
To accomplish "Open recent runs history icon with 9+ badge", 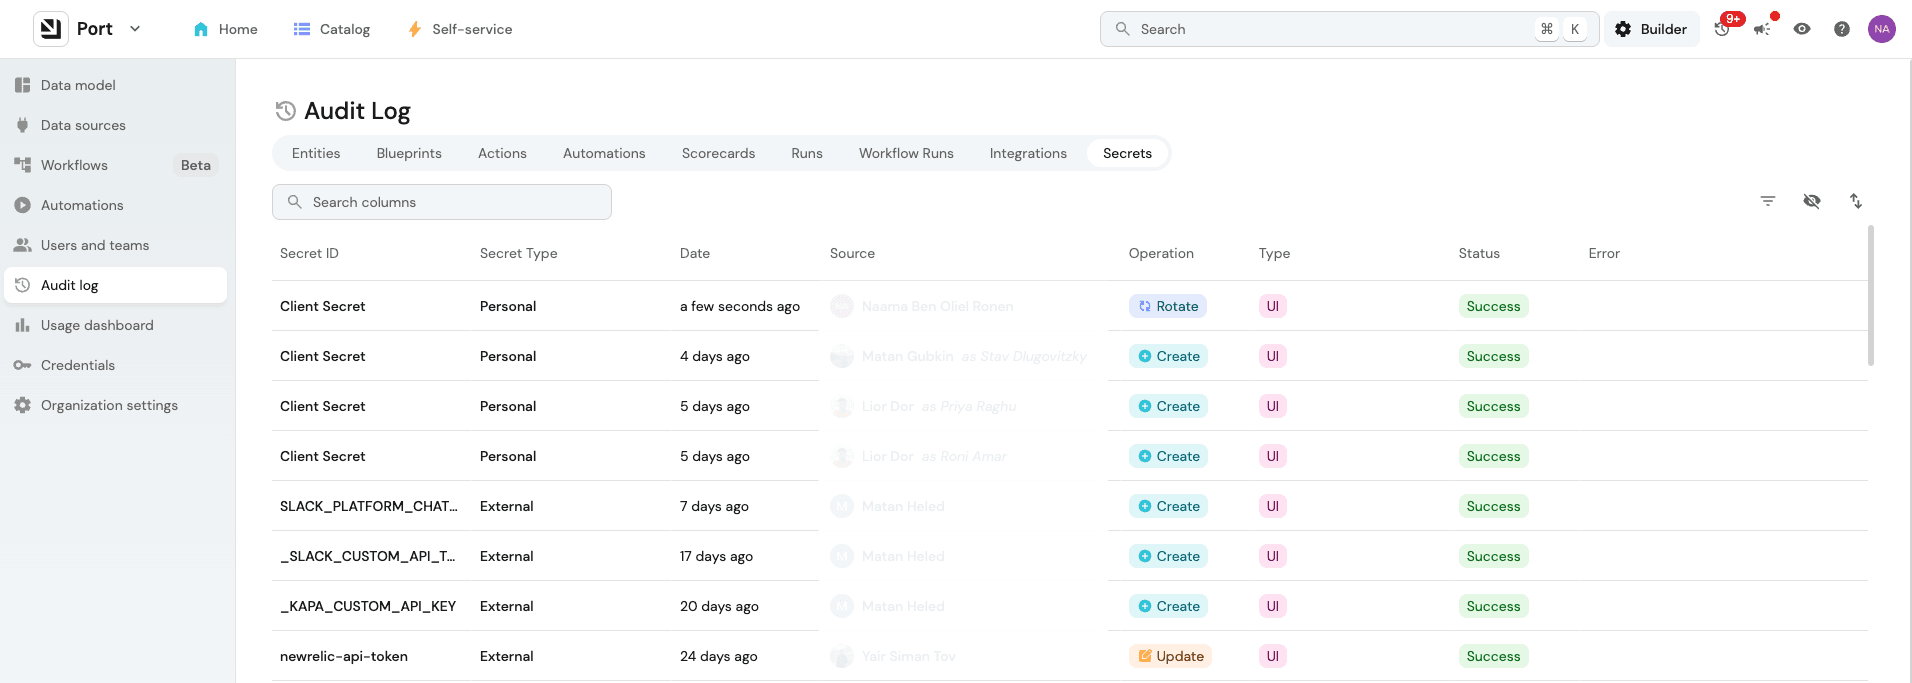I will coord(1723,29).
